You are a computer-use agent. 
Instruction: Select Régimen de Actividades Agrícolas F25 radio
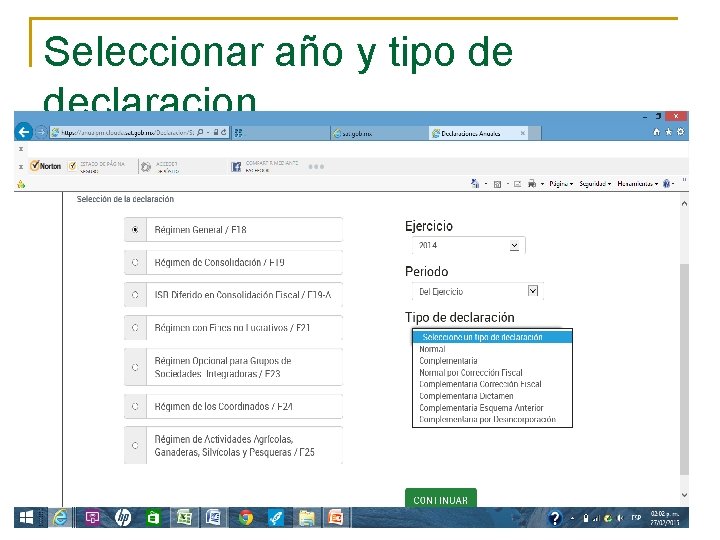coord(135,445)
